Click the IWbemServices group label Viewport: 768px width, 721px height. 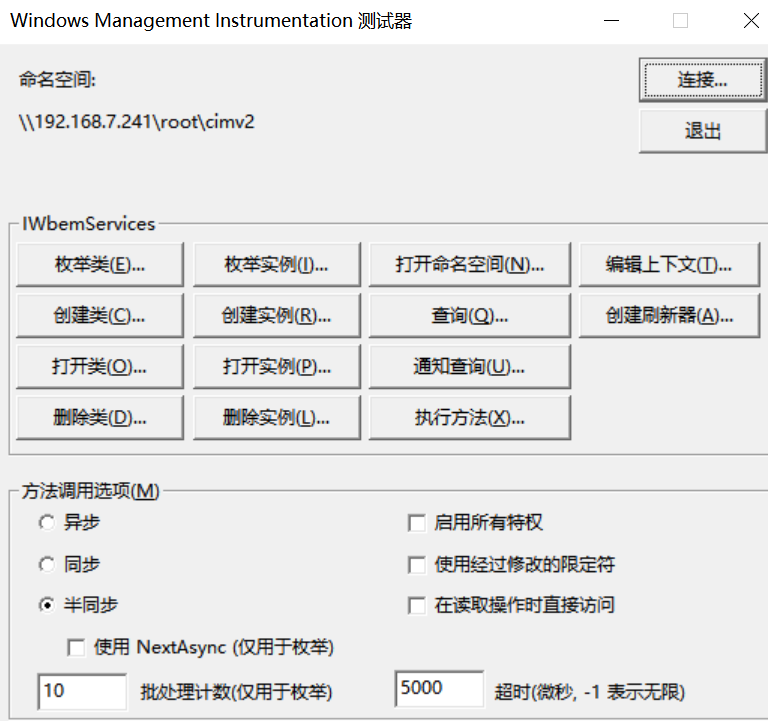pos(89,224)
